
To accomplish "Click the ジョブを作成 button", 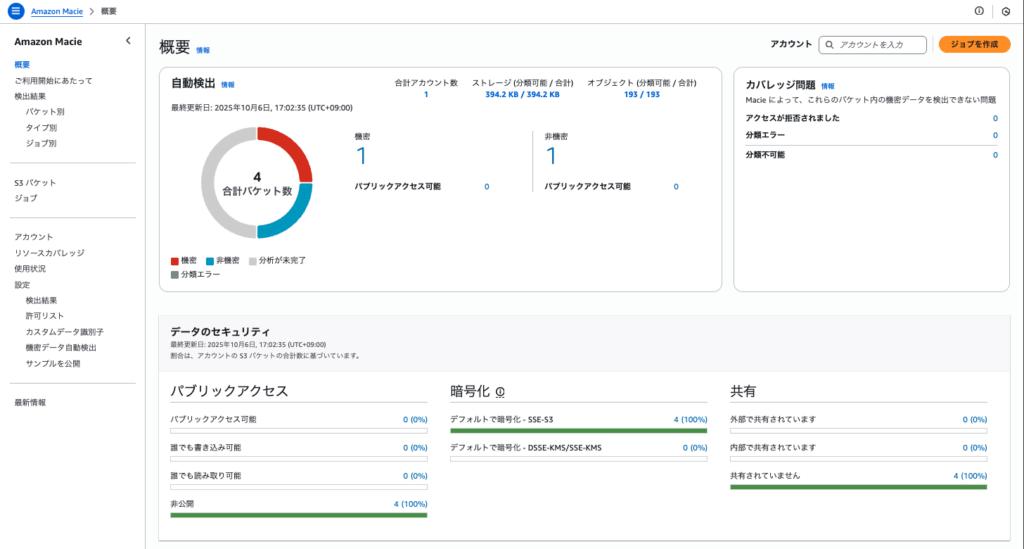I will [x=974, y=44].
